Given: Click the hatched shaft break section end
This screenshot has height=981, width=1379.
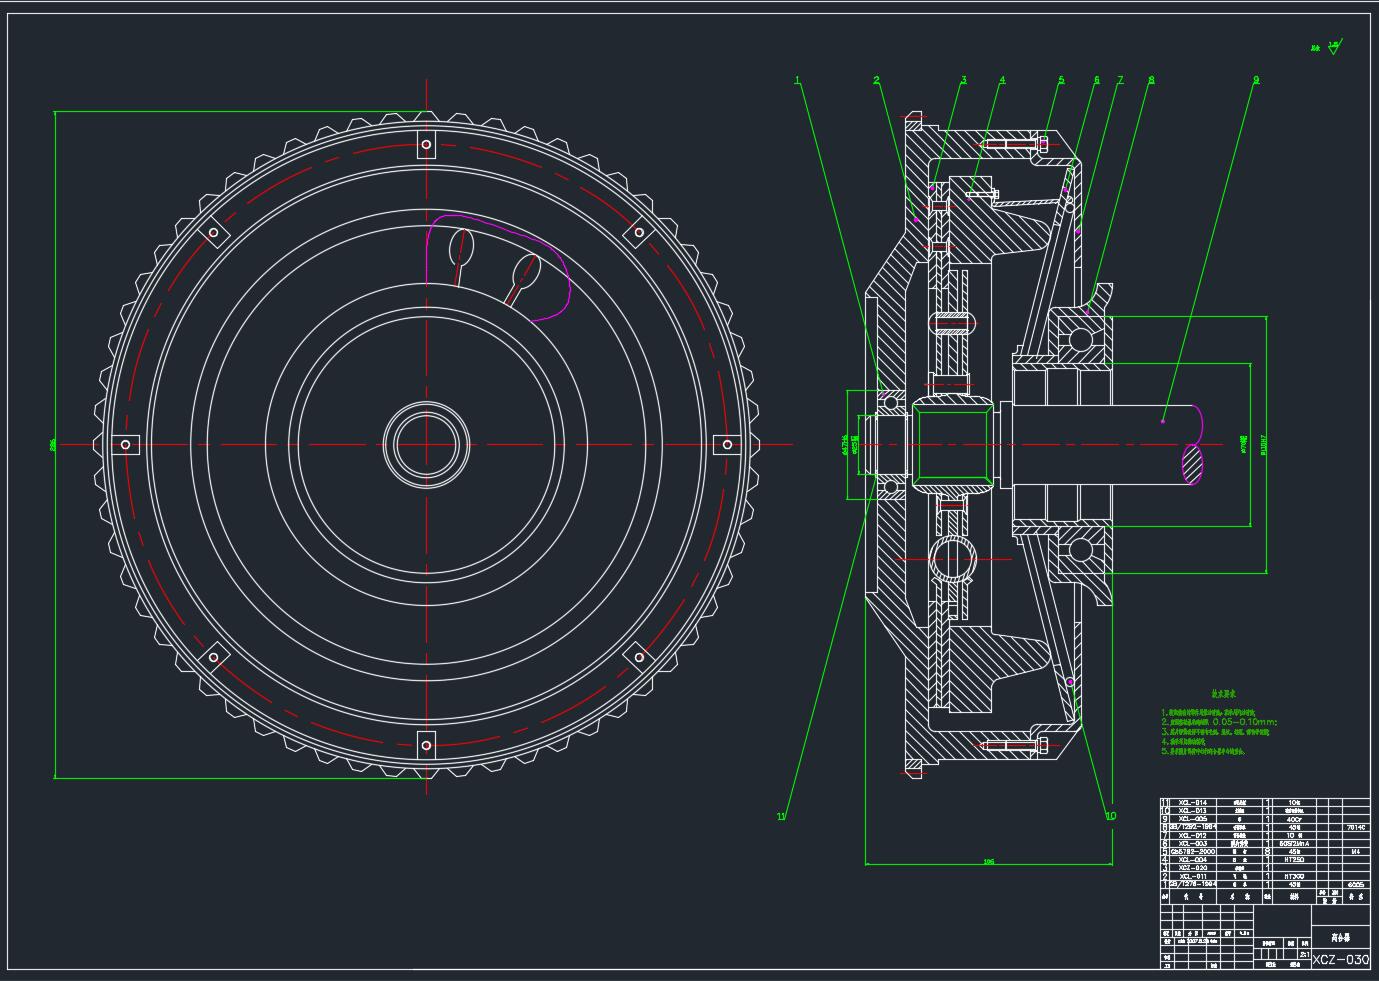Looking at the screenshot, I should click(x=1193, y=464).
